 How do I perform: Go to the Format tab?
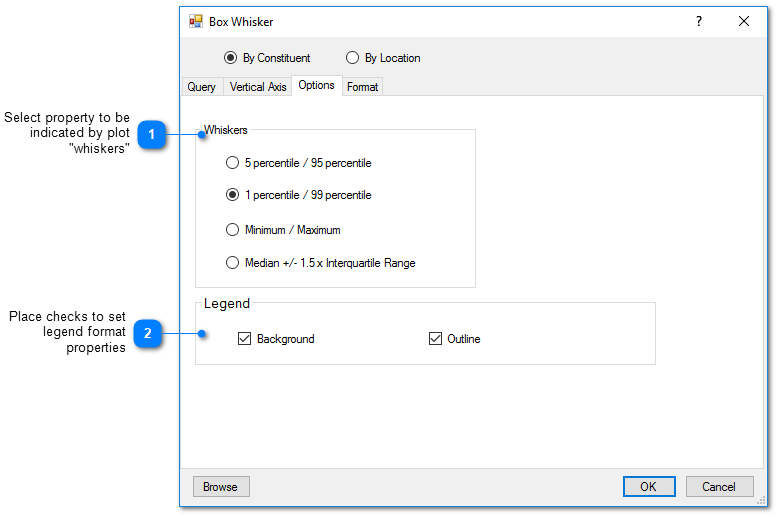click(x=362, y=87)
